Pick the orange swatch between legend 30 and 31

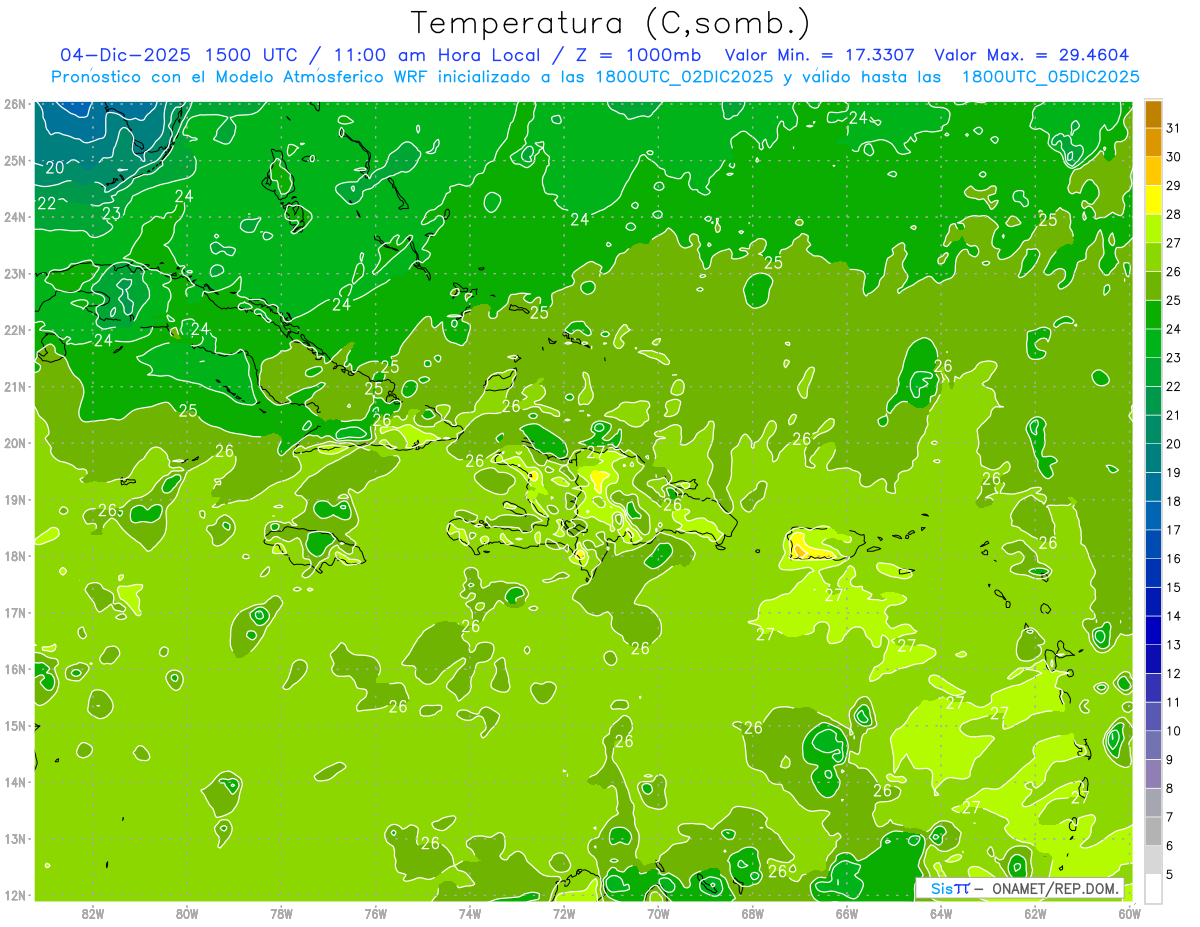click(1153, 142)
